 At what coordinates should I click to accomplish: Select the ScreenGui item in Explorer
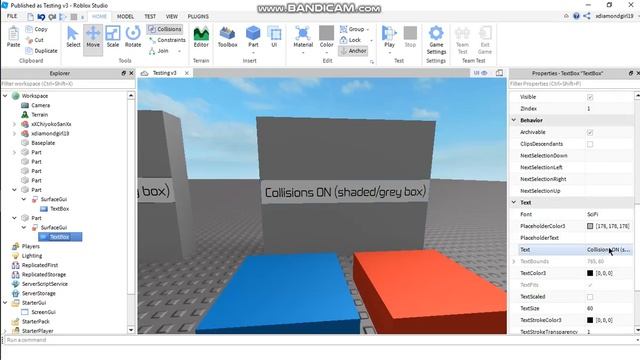(43, 312)
